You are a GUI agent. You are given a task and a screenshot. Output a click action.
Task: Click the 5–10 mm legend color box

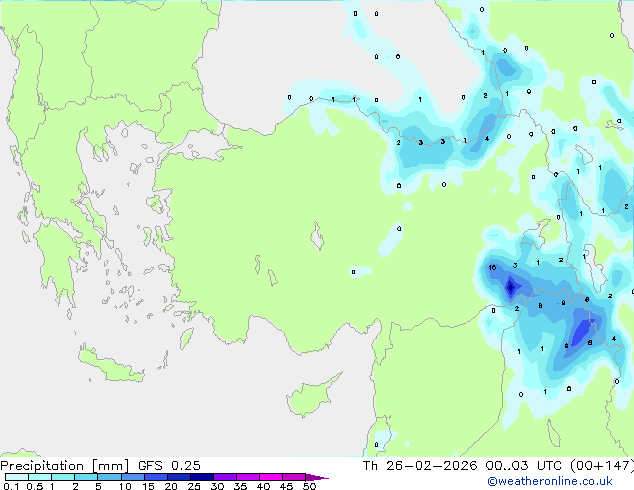pos(109,477)
